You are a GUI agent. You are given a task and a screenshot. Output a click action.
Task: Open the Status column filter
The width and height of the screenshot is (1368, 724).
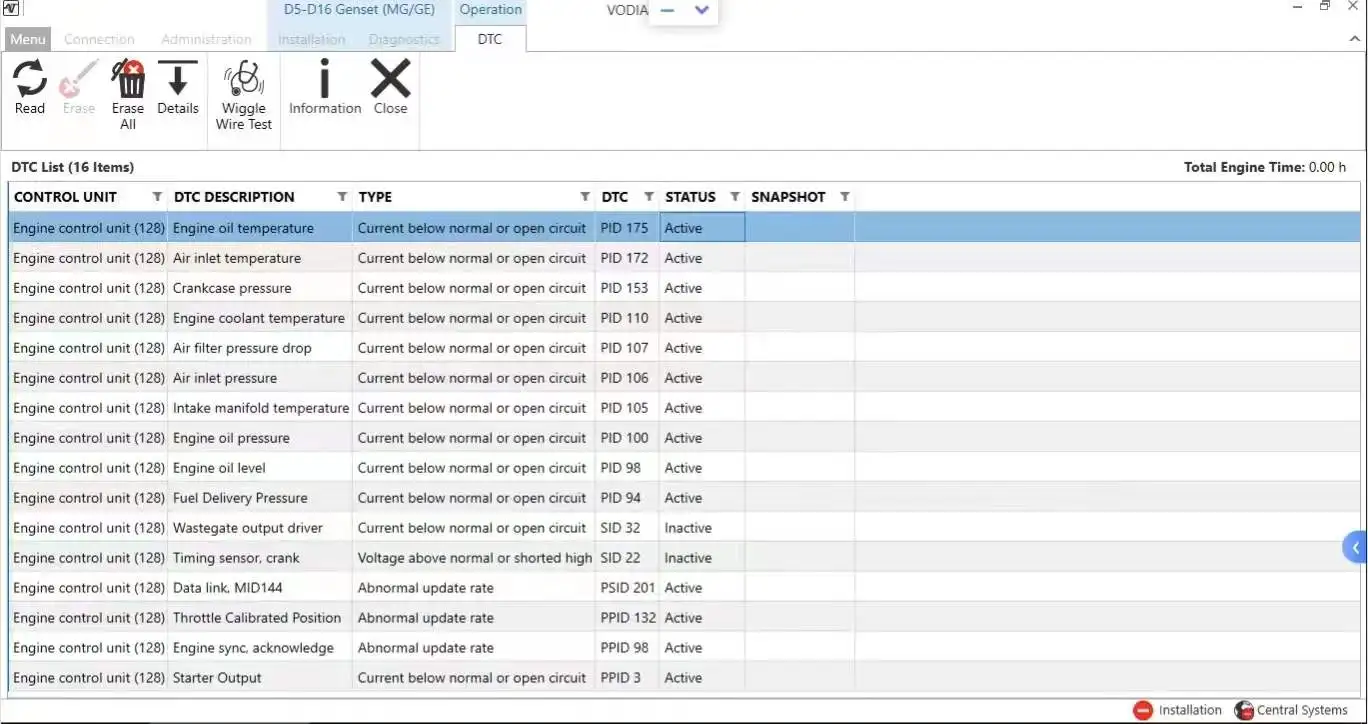point(735,197)
